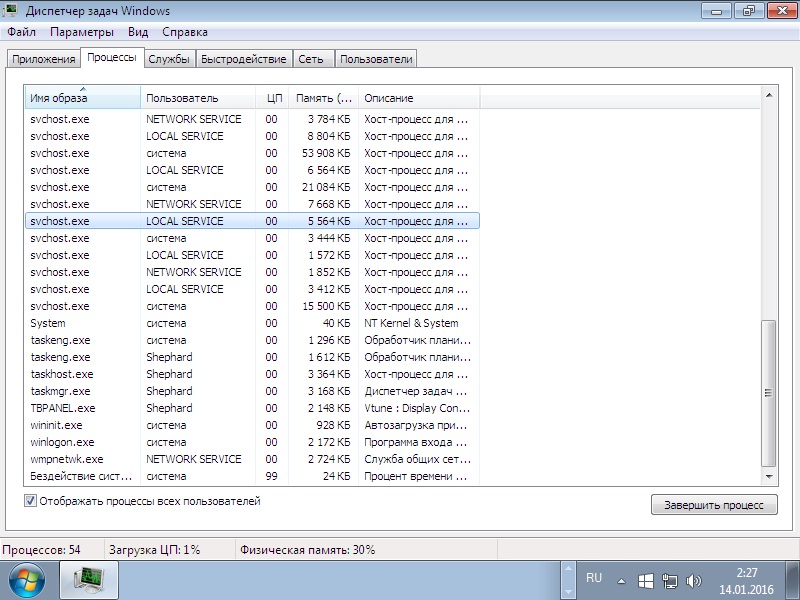Open the Пользователи tab
The height and width of the screenshot is (600, 800).
376,59
